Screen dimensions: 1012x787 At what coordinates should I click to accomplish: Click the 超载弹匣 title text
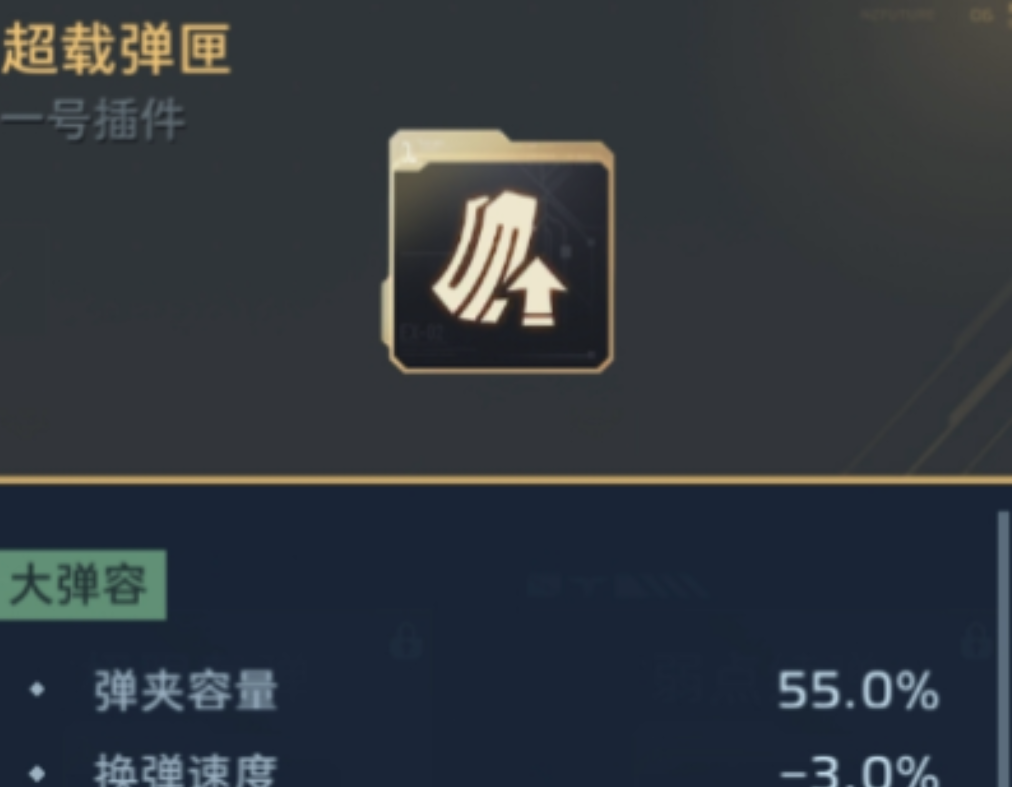point(116,49)
